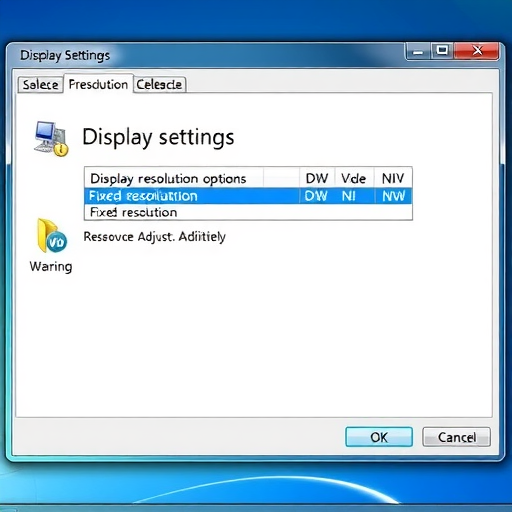
Task: Click the NIV column header
Action: 393,179
